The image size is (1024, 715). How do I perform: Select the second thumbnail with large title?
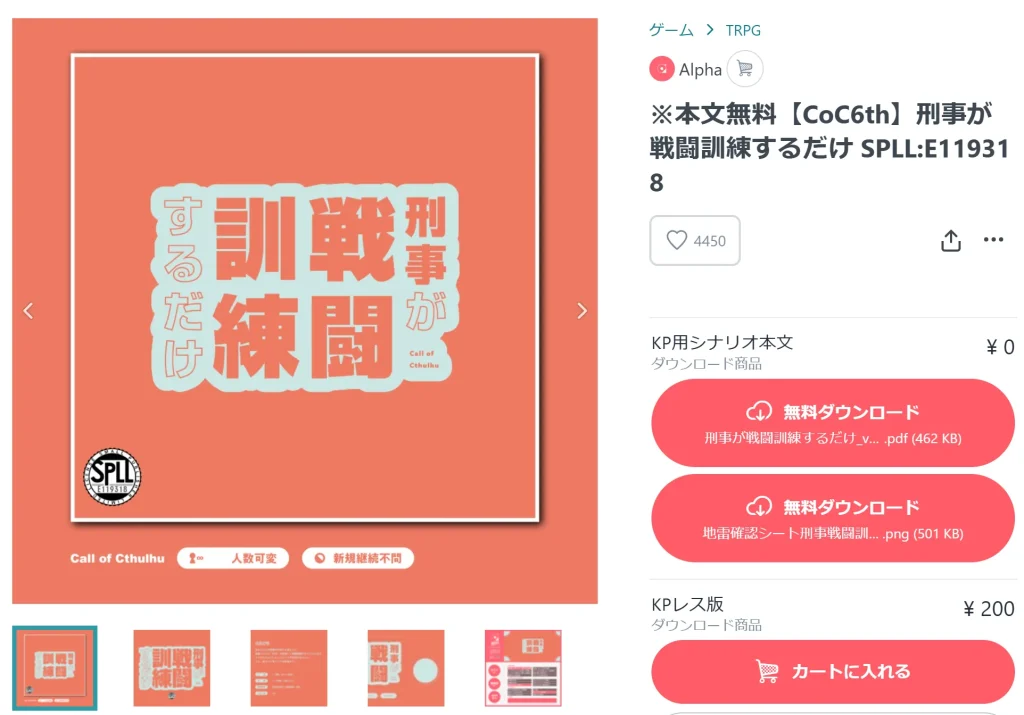coord(172,668)
